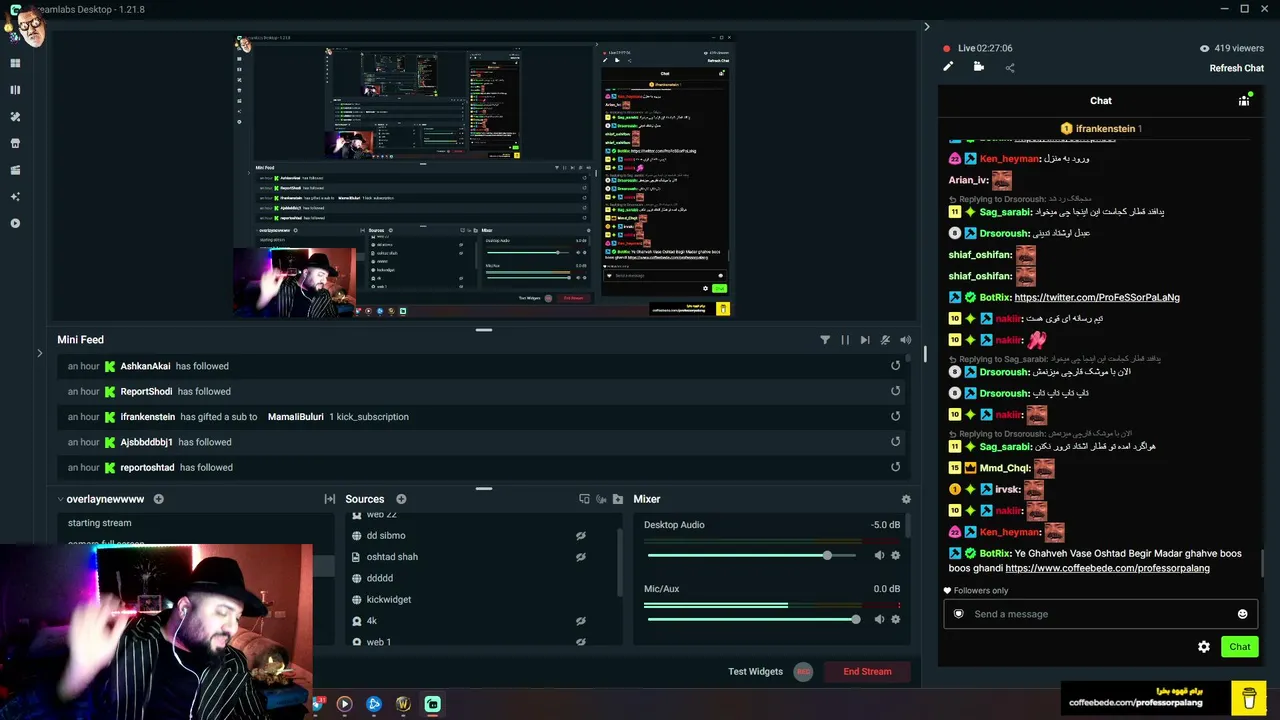This screenshot has width=1280, height=720.
Task: Focus the Send a message input
Action: (1100, 614)
